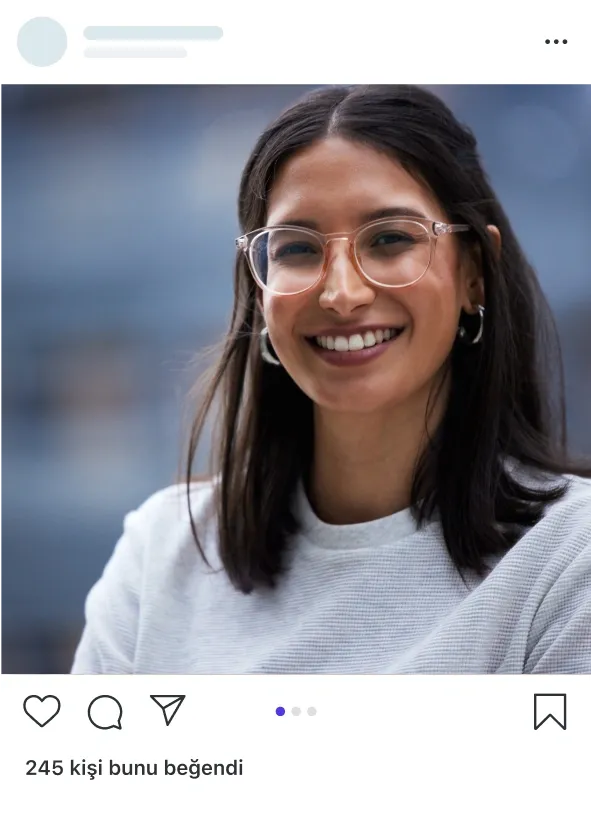Switch to the second carousel dot
This screenshot has width=591, height=820.
click(x=296, y=711)
